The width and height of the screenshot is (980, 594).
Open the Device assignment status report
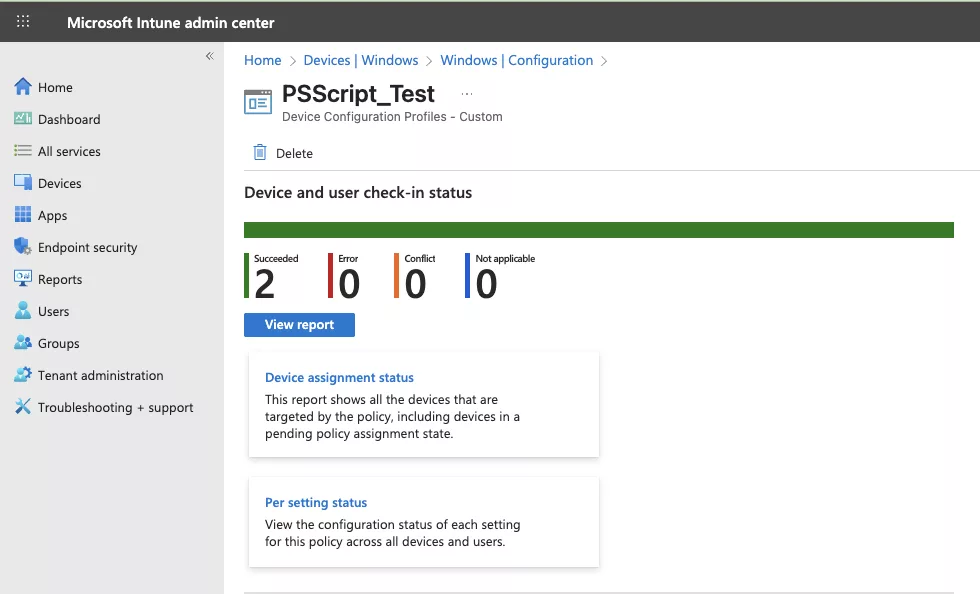click(x=338, y=377)
